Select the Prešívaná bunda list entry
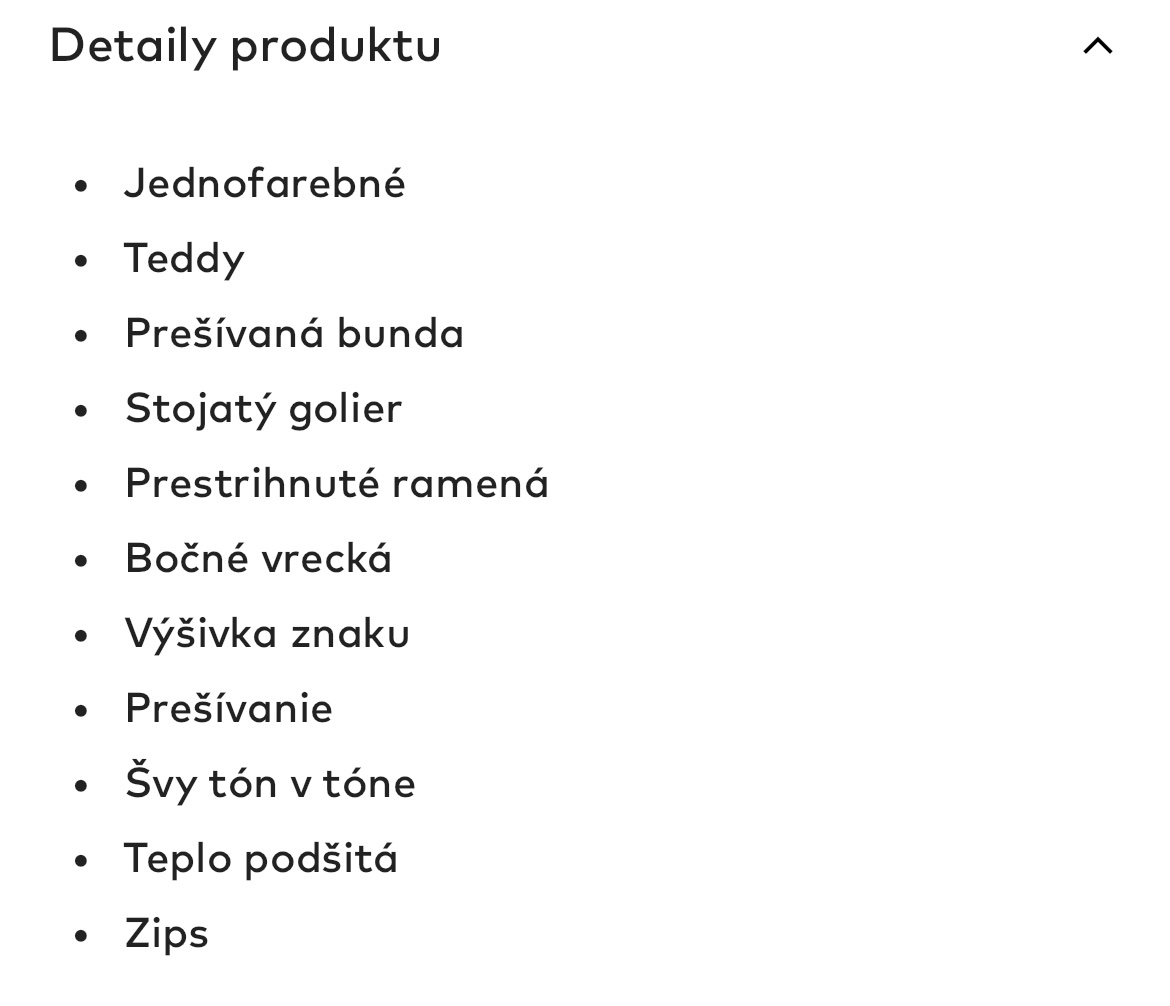The width and height of the screenshot is (1170, 1006). pos(294,334)
